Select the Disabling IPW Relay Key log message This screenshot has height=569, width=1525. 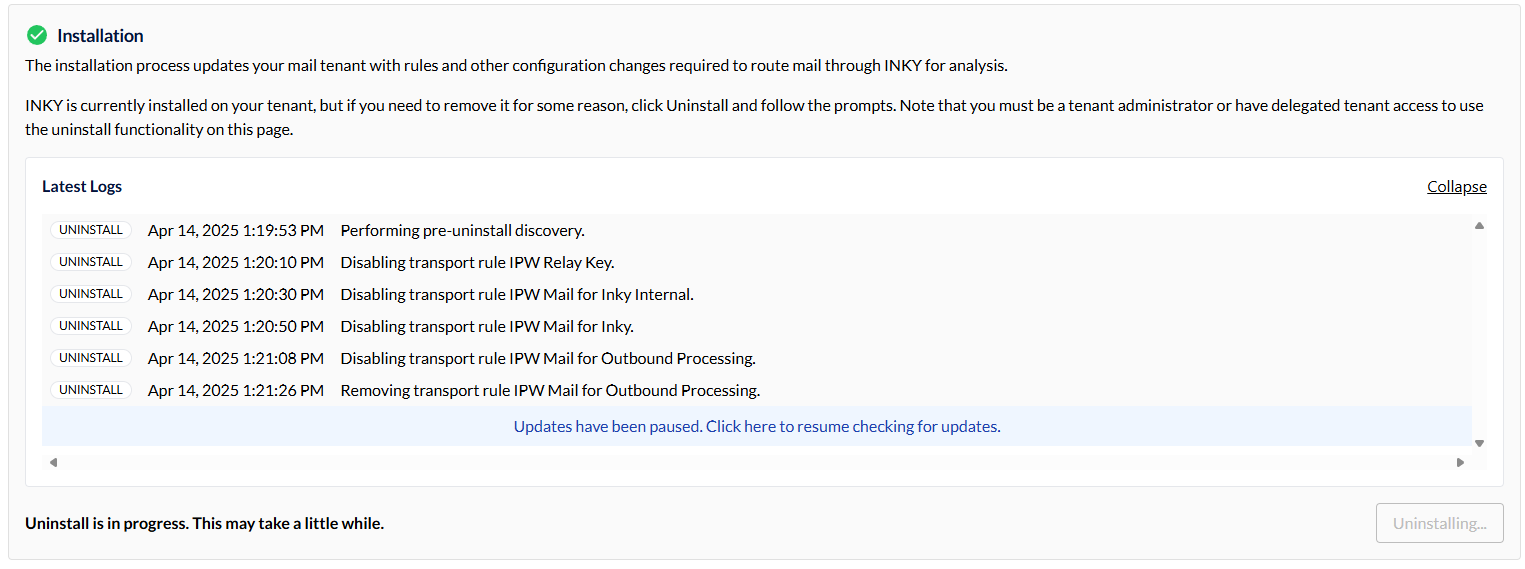pyautogui.click(x=477, y=263)
